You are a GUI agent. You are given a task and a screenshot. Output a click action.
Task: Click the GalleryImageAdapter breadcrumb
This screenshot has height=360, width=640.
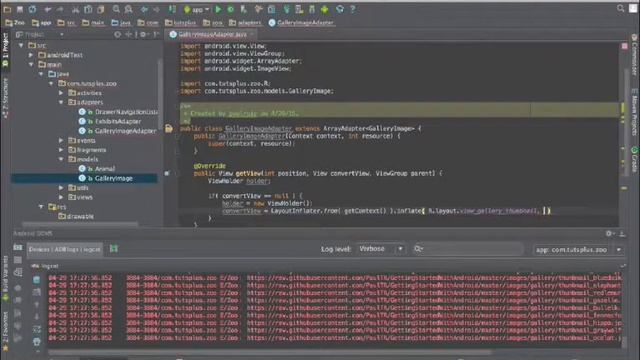click(x=301, y=23)
